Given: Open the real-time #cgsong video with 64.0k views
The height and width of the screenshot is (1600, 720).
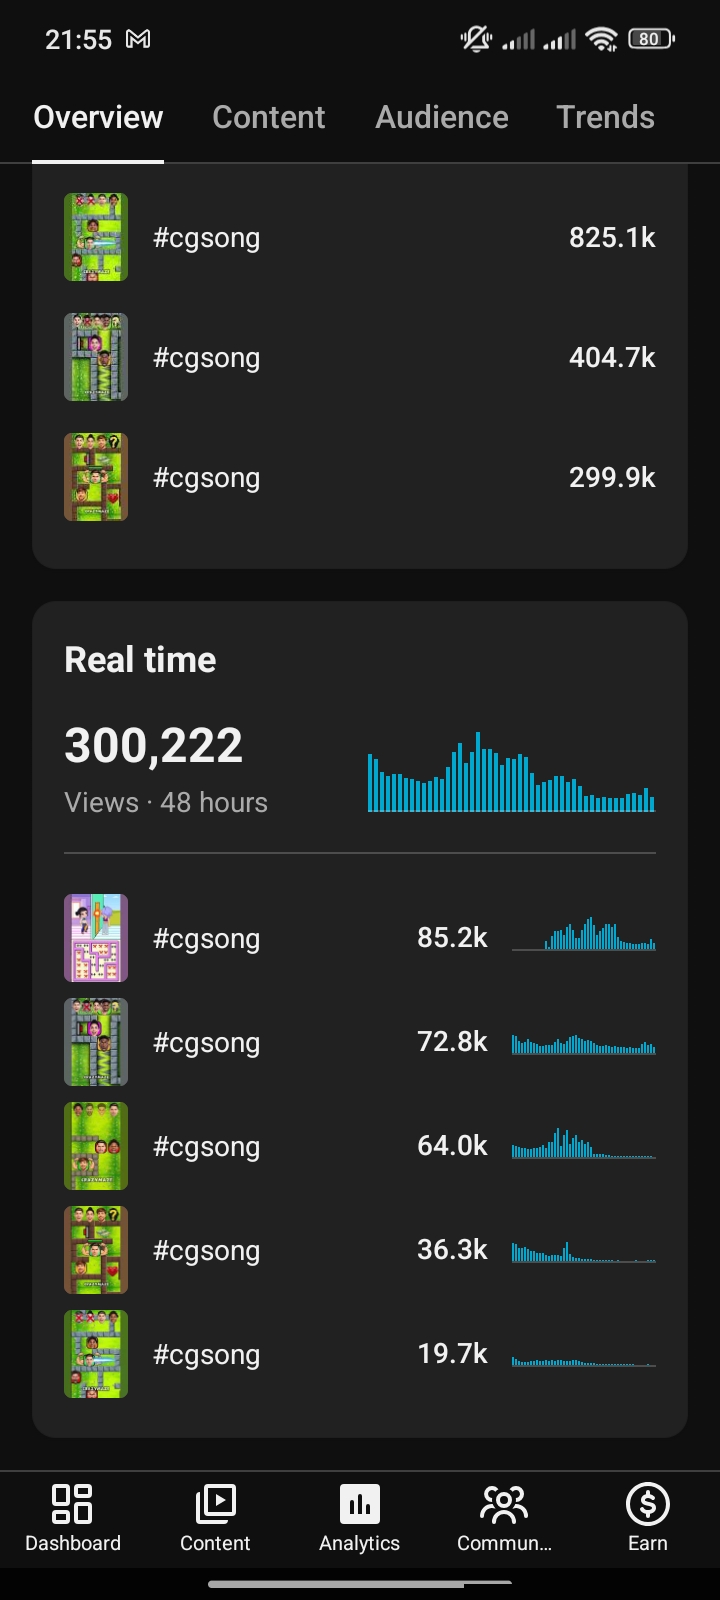Looking at the screenshot, I should (360, 1146).
